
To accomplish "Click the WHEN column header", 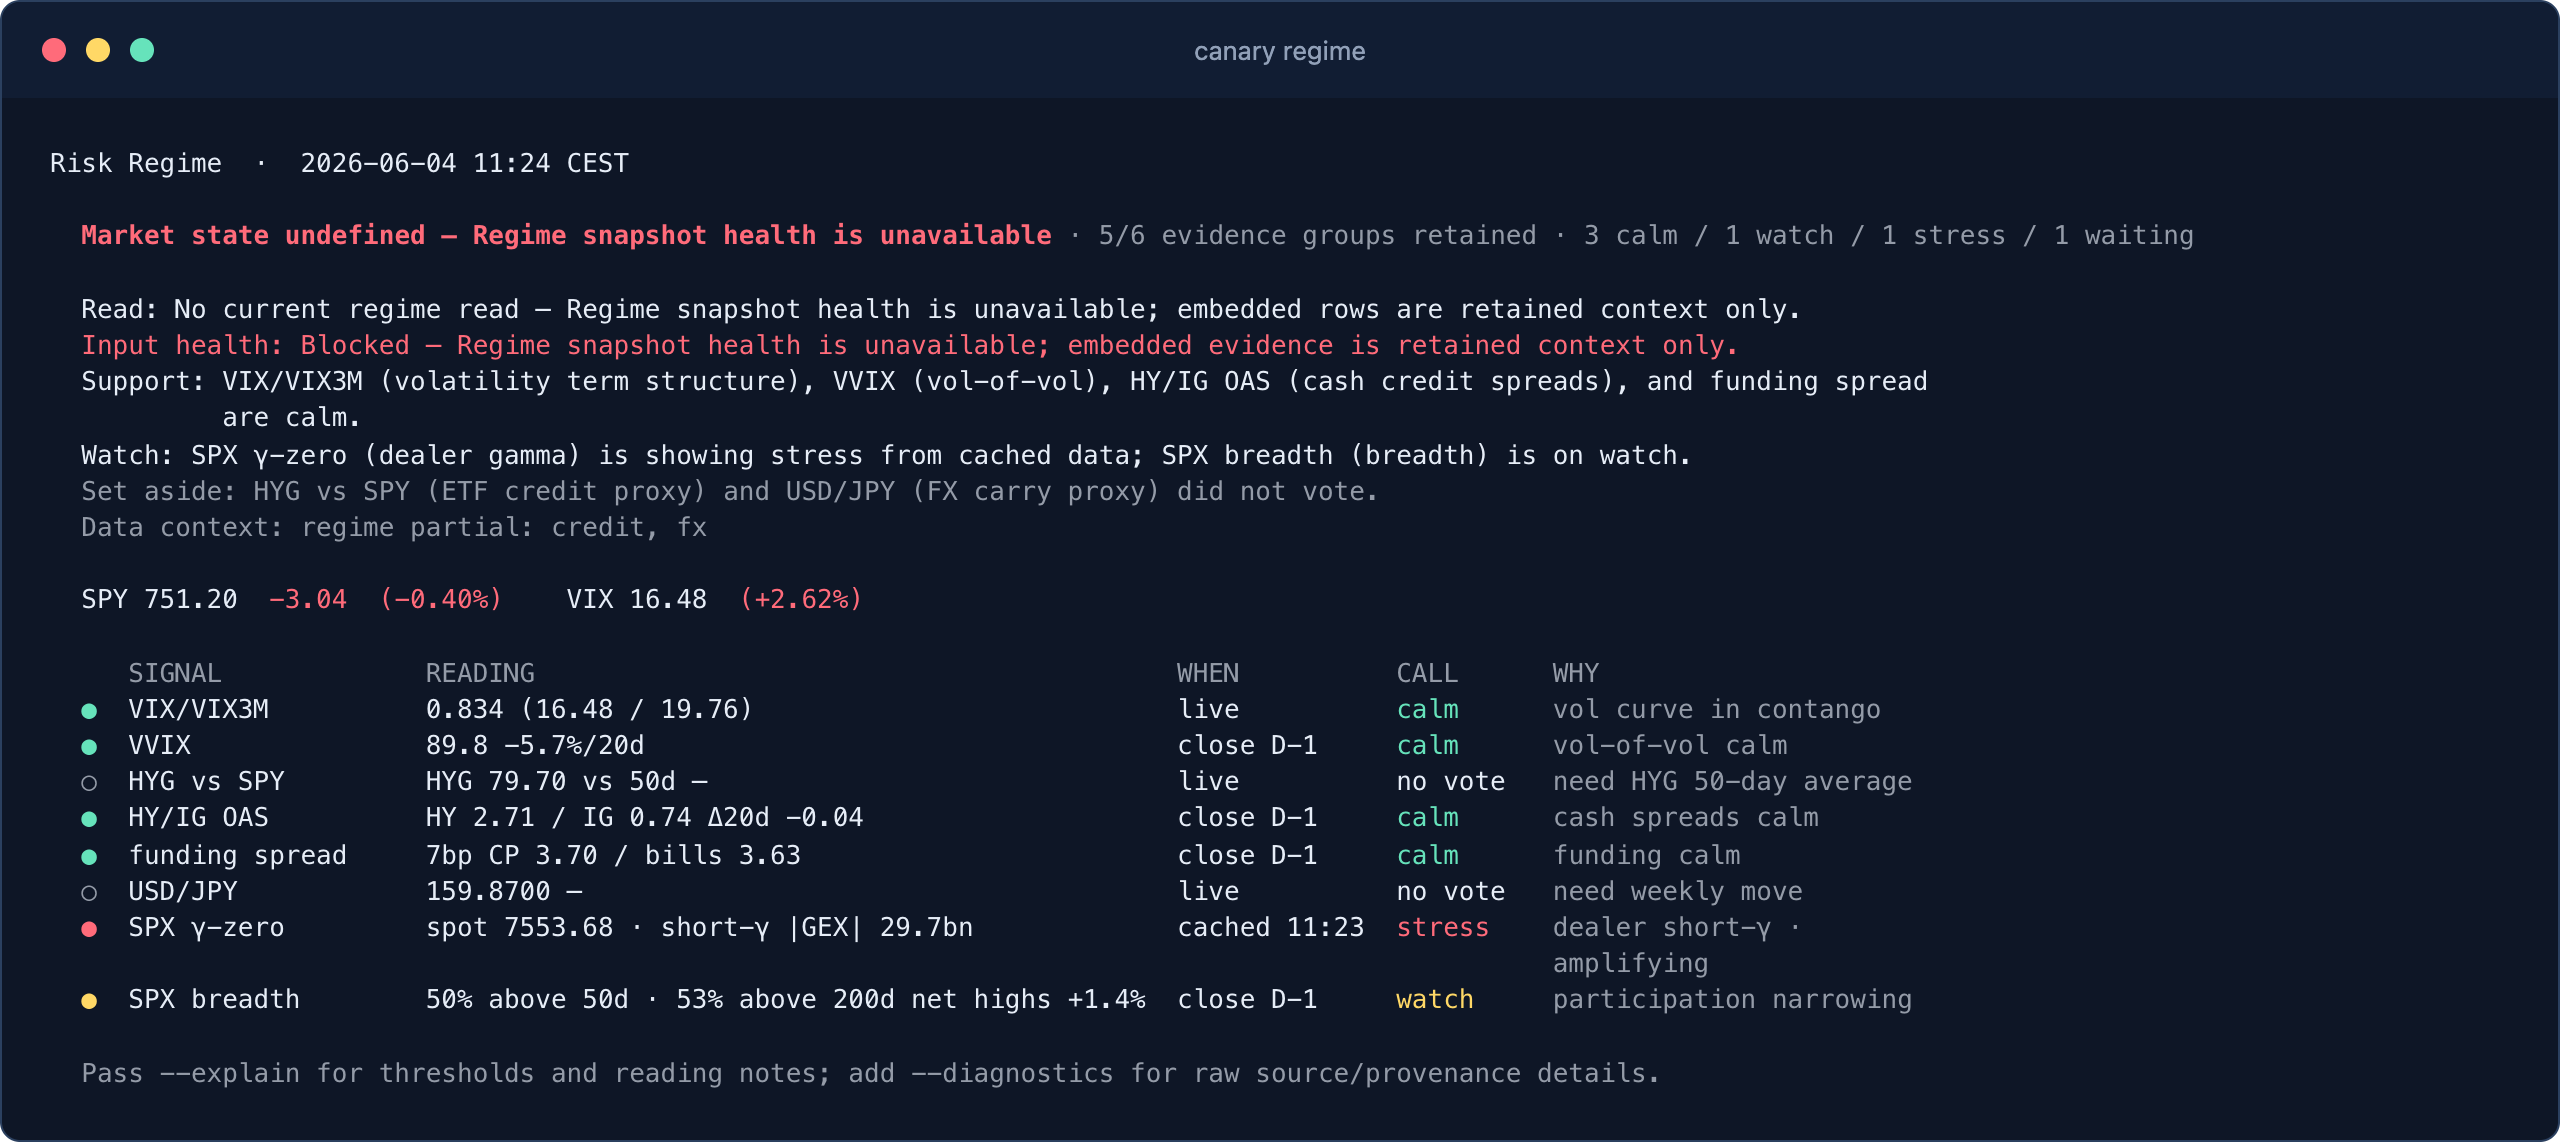I will pos(1208,673).
